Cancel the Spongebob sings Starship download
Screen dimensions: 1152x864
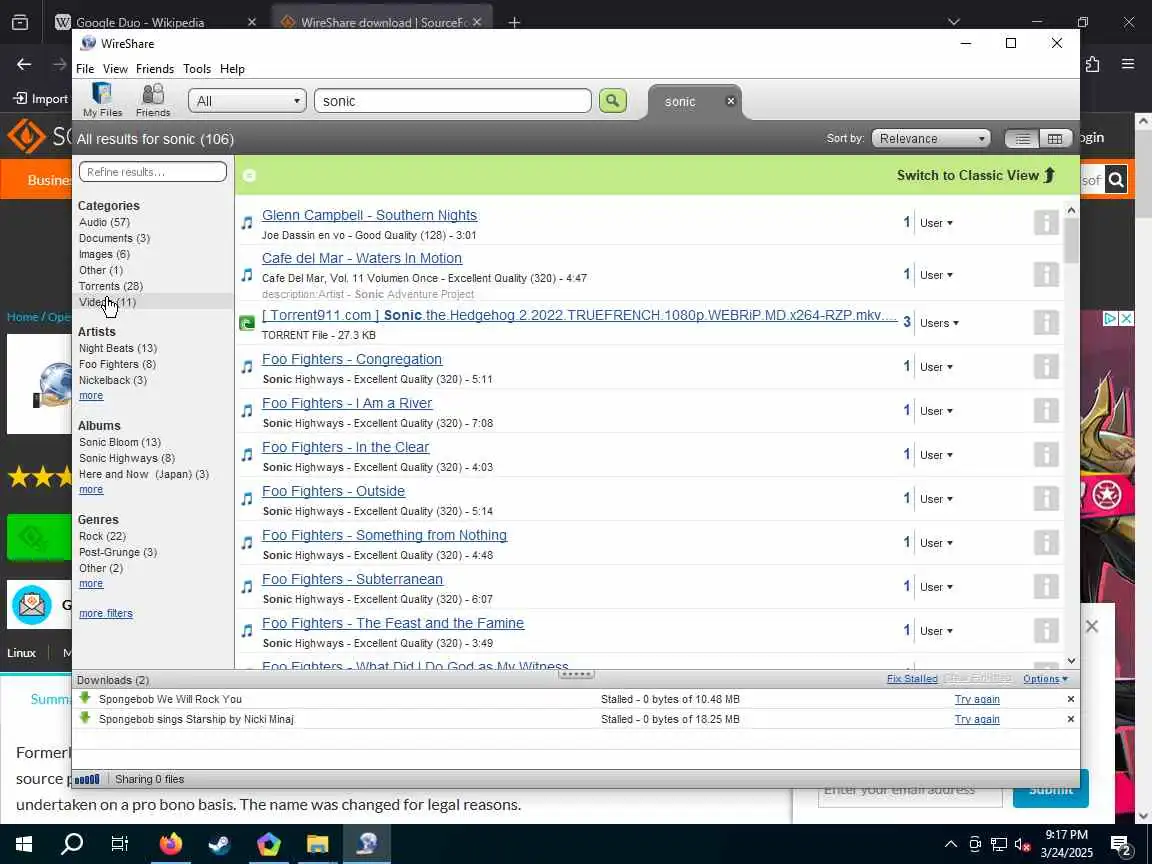click(1070, 719)
